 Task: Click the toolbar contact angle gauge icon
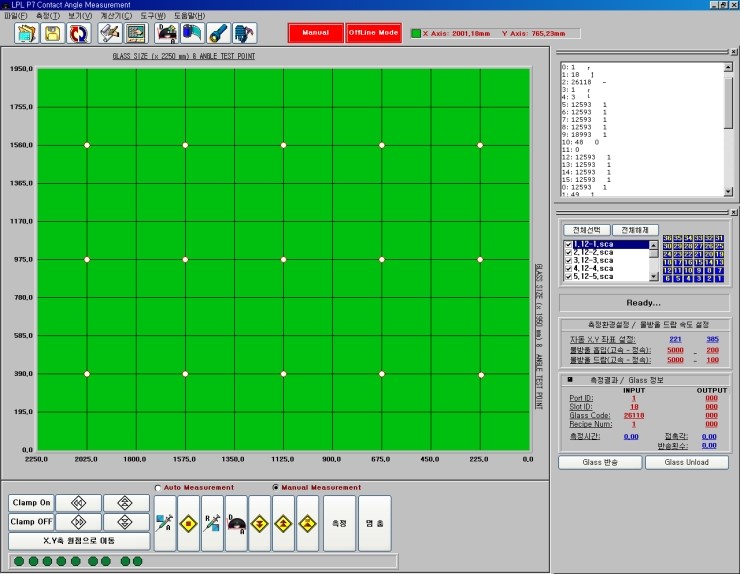click(167, 33)
